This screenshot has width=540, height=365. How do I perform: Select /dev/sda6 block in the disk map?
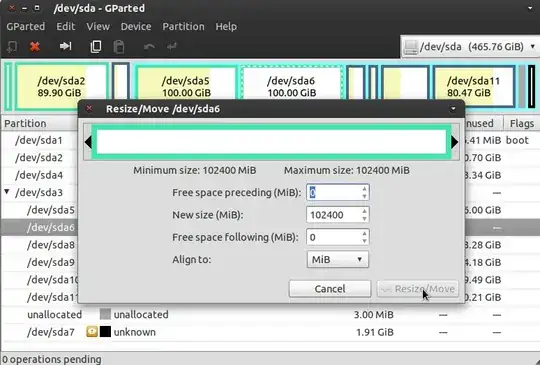292,83
